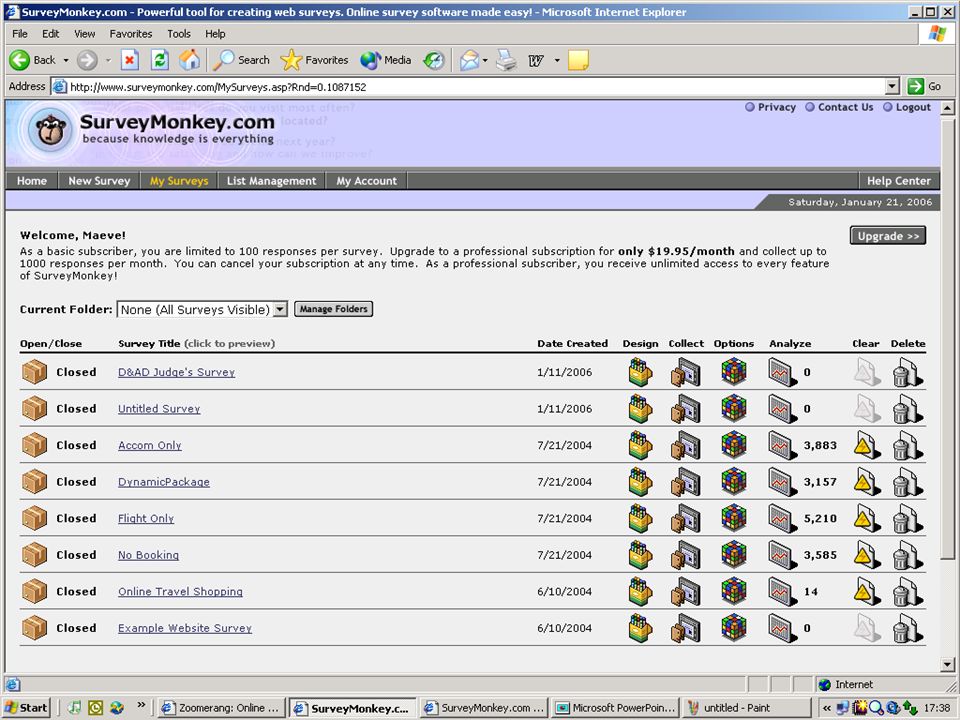Open Media toolbar button
Viewport: 960px width, 720px height.
[x=386, y=60]
